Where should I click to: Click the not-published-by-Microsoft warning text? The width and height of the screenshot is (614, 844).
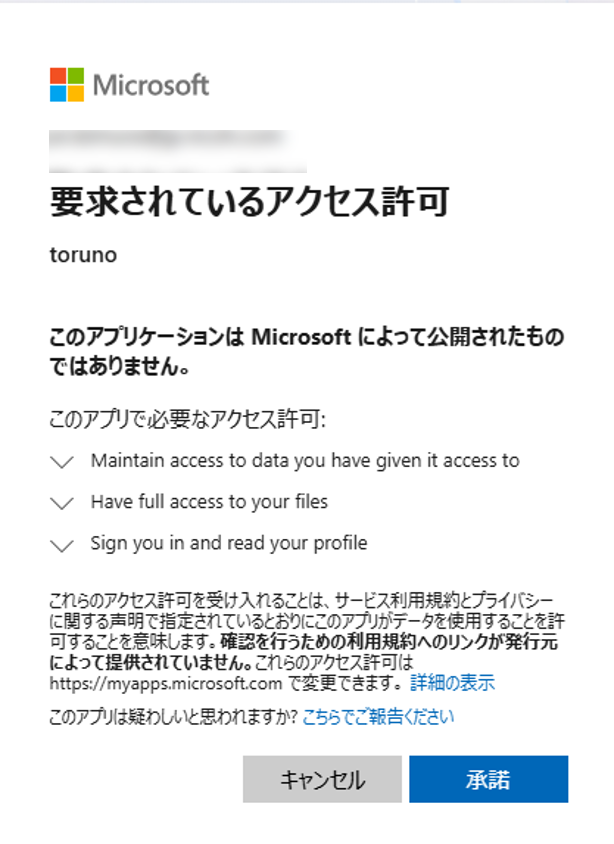[306, 351]
